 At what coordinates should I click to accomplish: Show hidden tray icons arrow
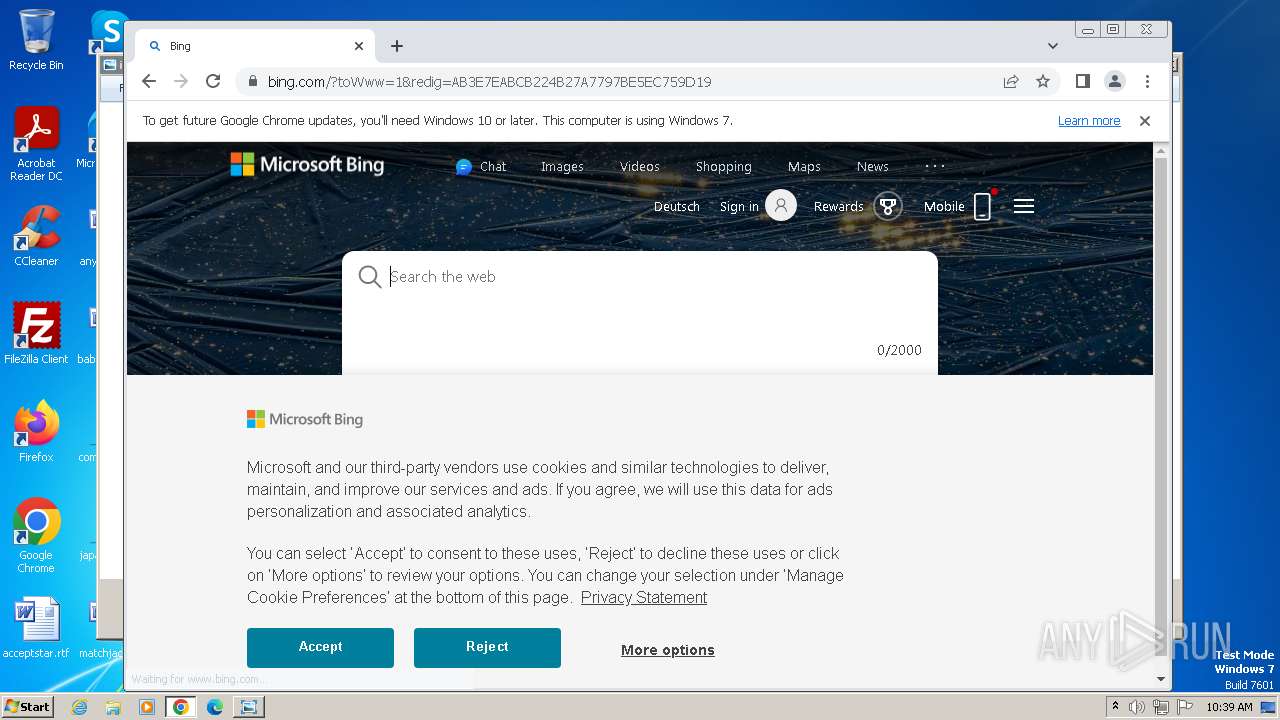tap(1115, 707)
